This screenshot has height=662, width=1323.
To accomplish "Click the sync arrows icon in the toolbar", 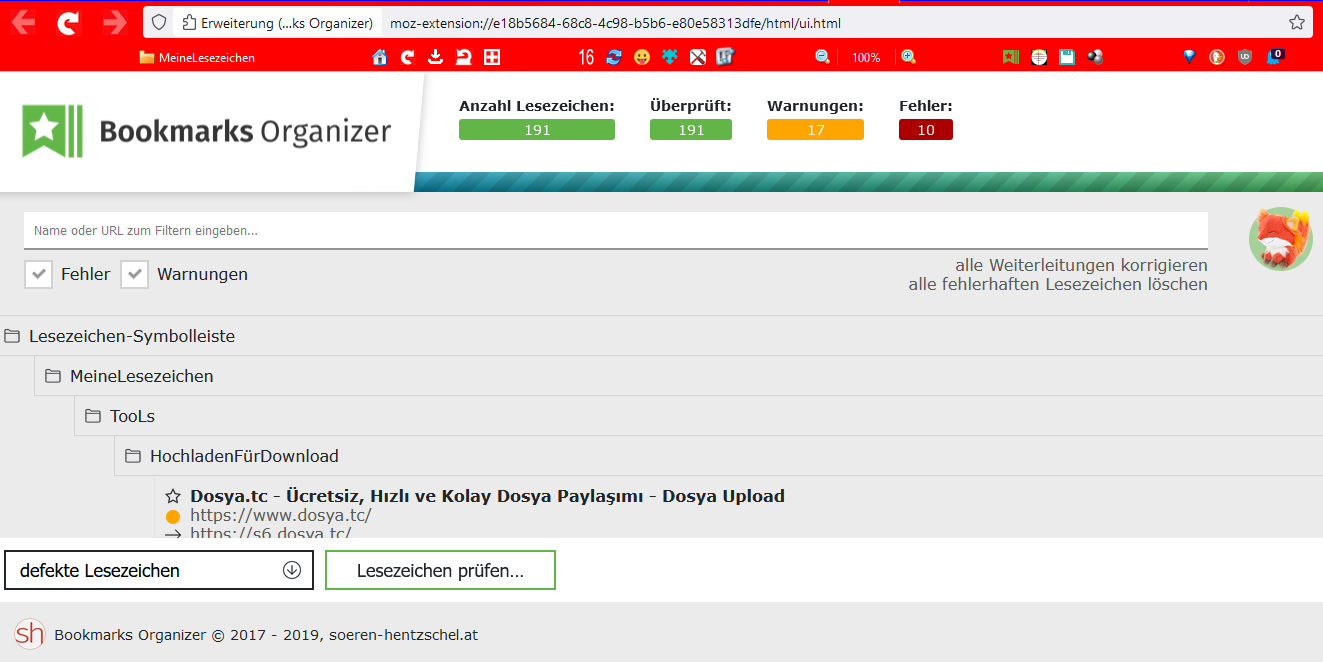I will click(x=613, y=57).
